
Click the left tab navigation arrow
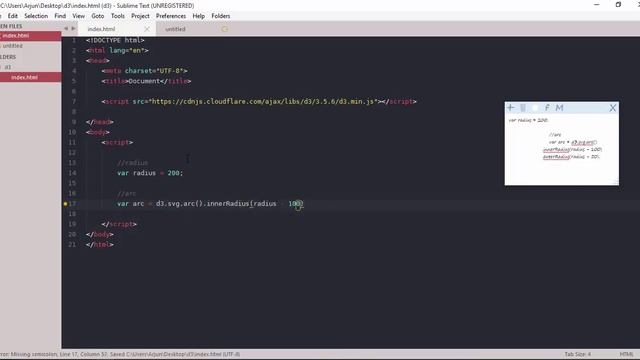tap(66, 29)
